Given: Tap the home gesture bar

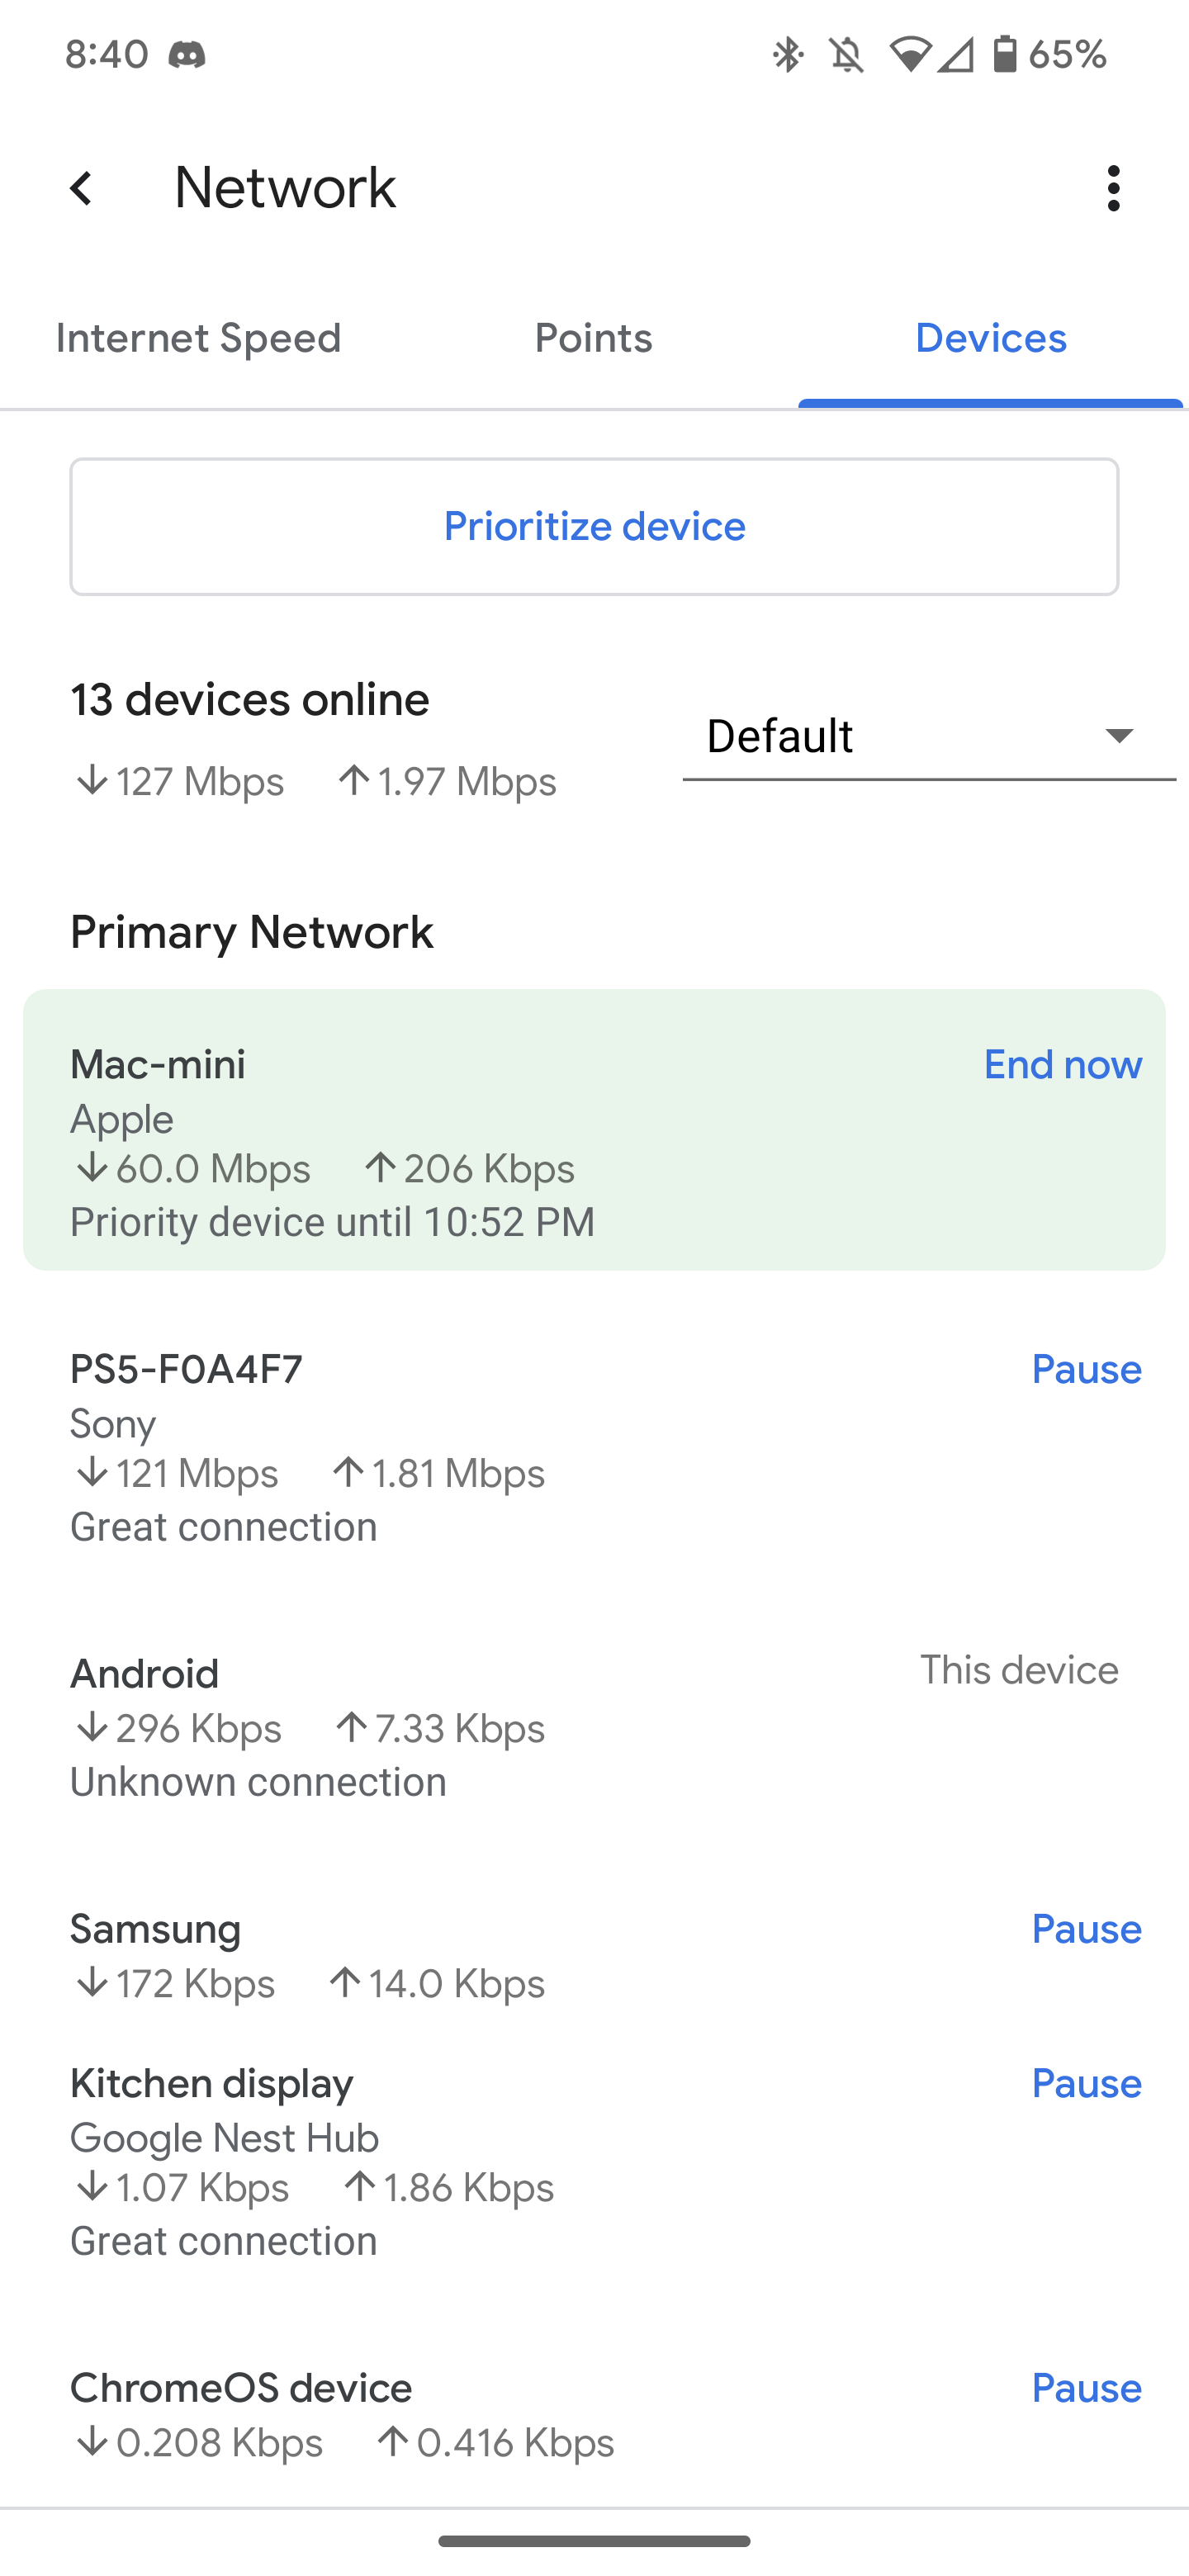Looking at the screenshot, I should [594, 2541].
